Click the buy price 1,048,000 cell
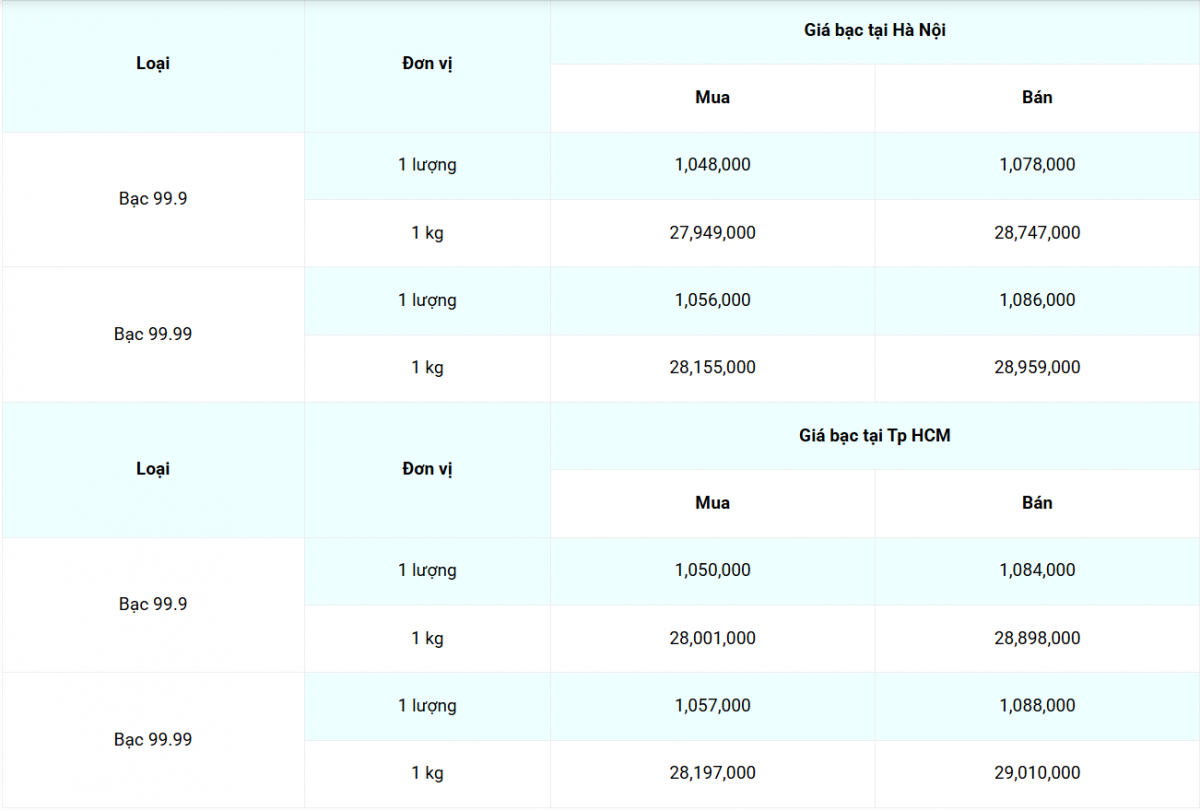Image resolution: width=1200 pixels, height=811 pixels. click(712, 165)
